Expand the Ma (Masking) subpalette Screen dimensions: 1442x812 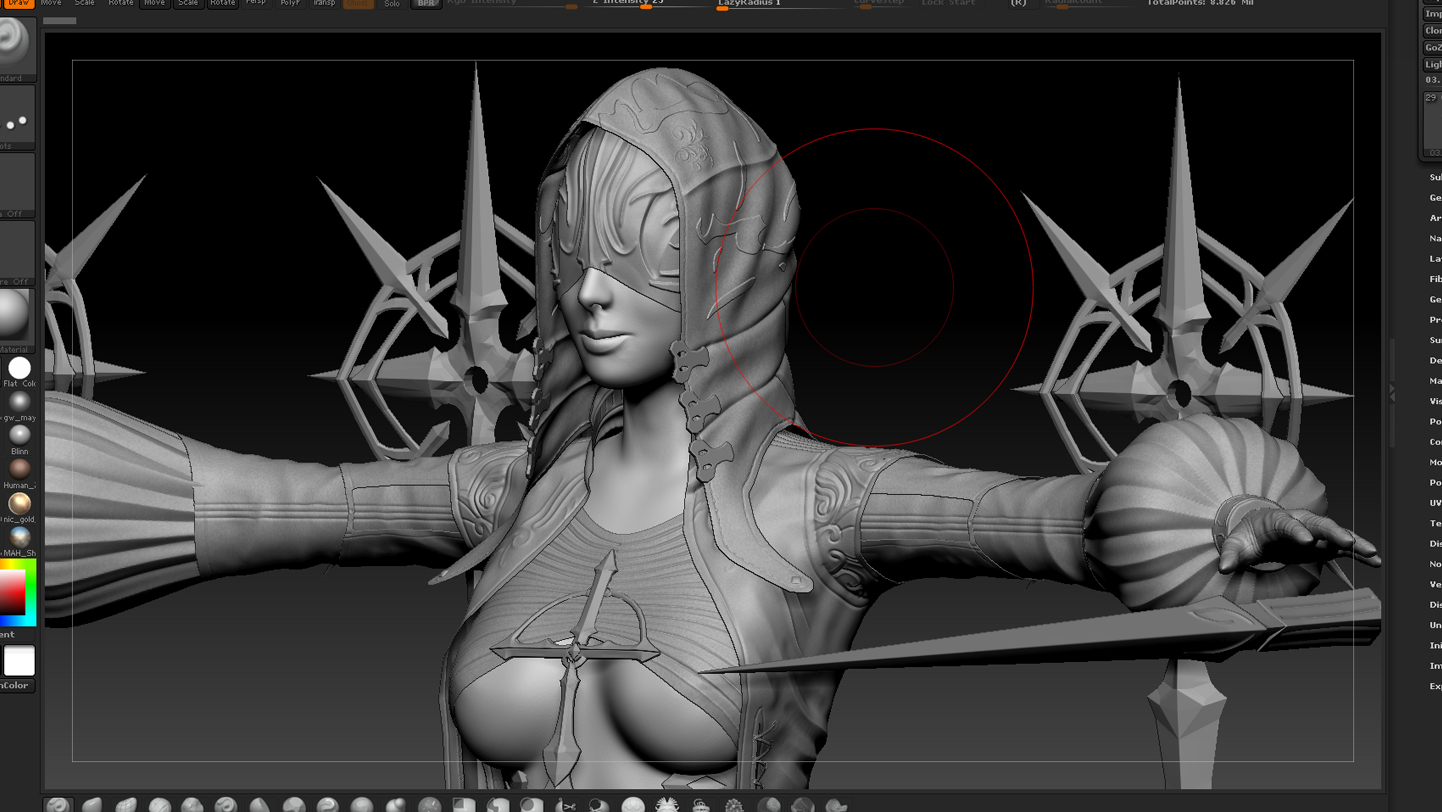tap(1435, 380)
